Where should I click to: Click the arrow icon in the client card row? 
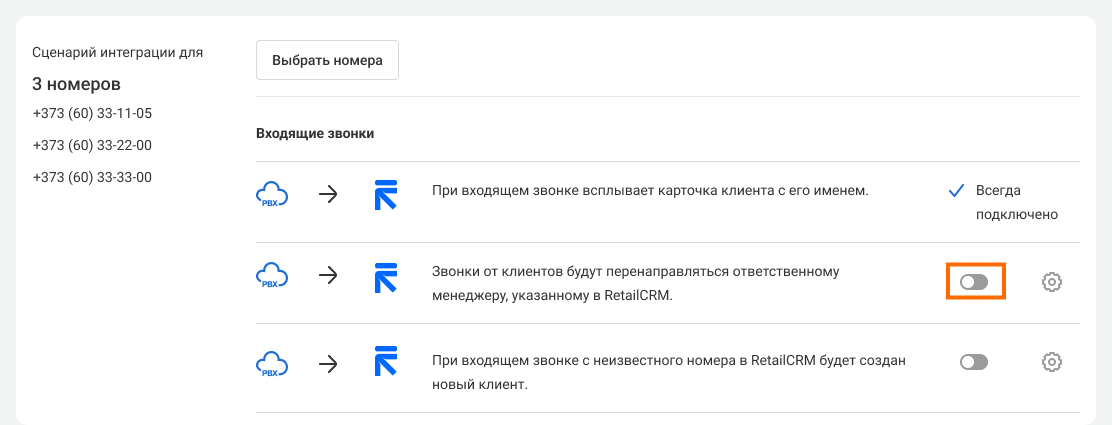tap(328, 194)
